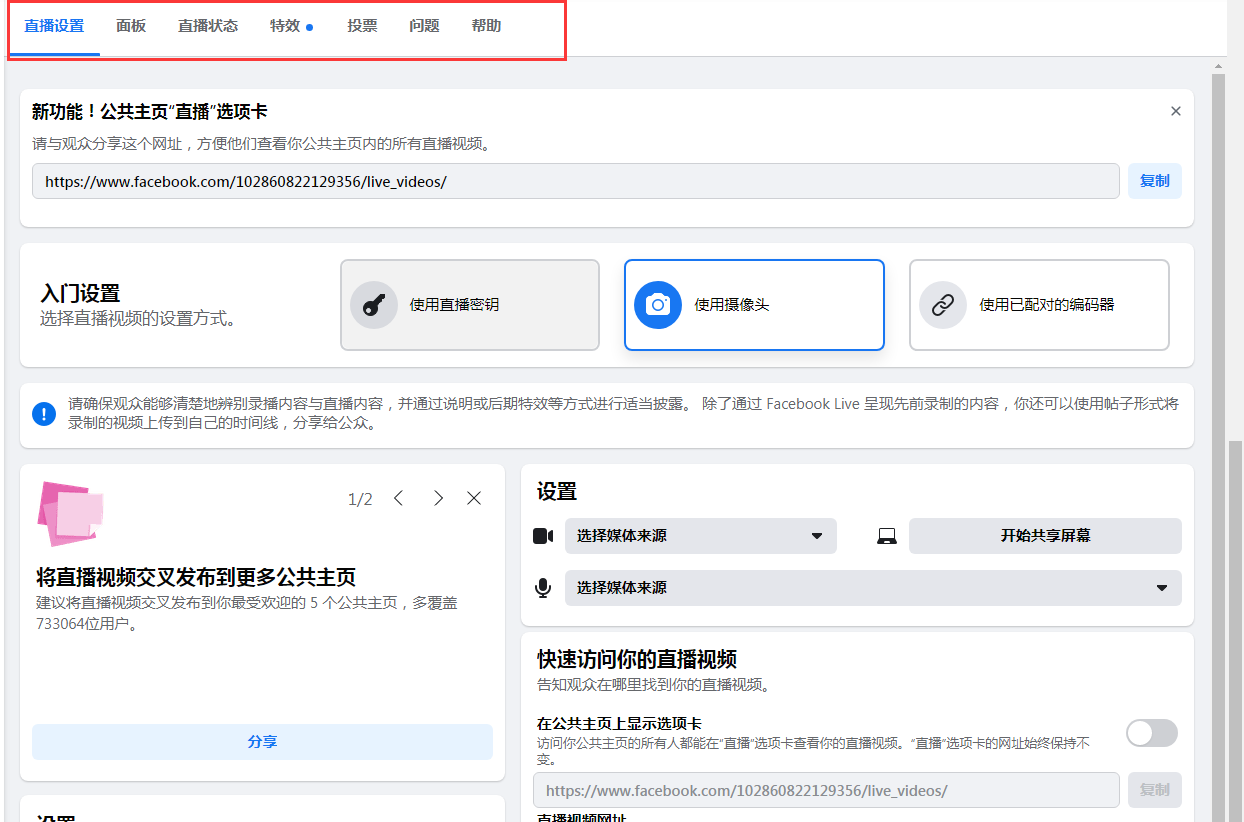Click the pink crossposting illustration

pyautogui.click(x=70, y=513)
